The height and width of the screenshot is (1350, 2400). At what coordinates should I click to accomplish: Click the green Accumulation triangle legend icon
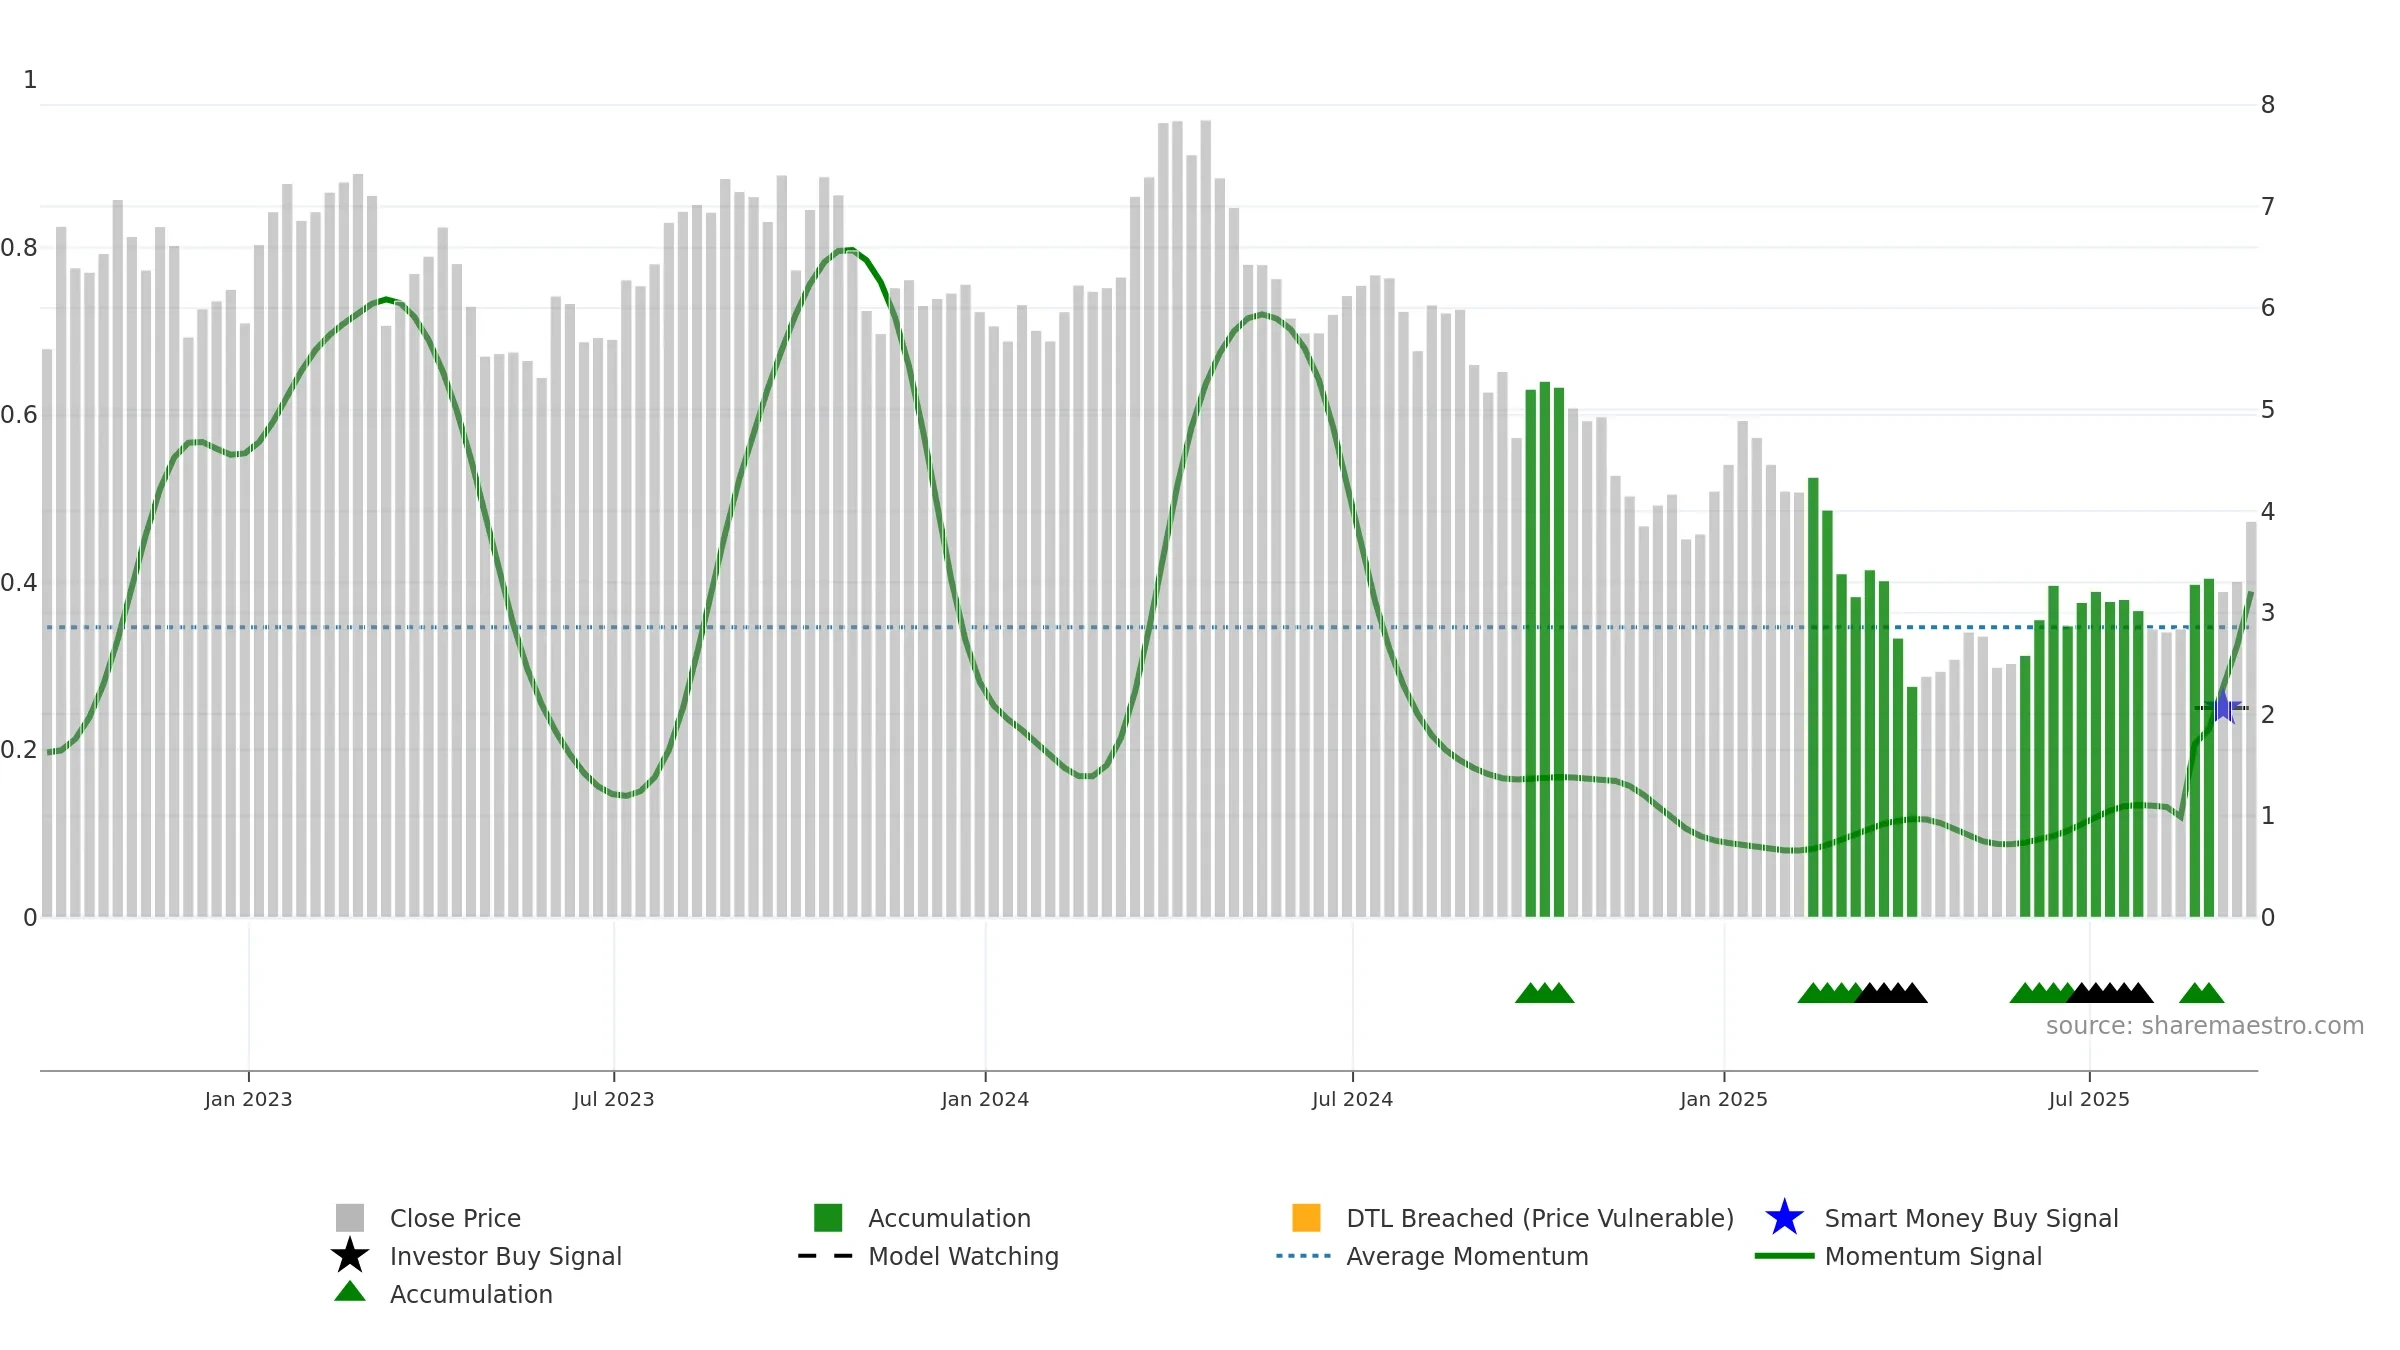click(350, 1292)
